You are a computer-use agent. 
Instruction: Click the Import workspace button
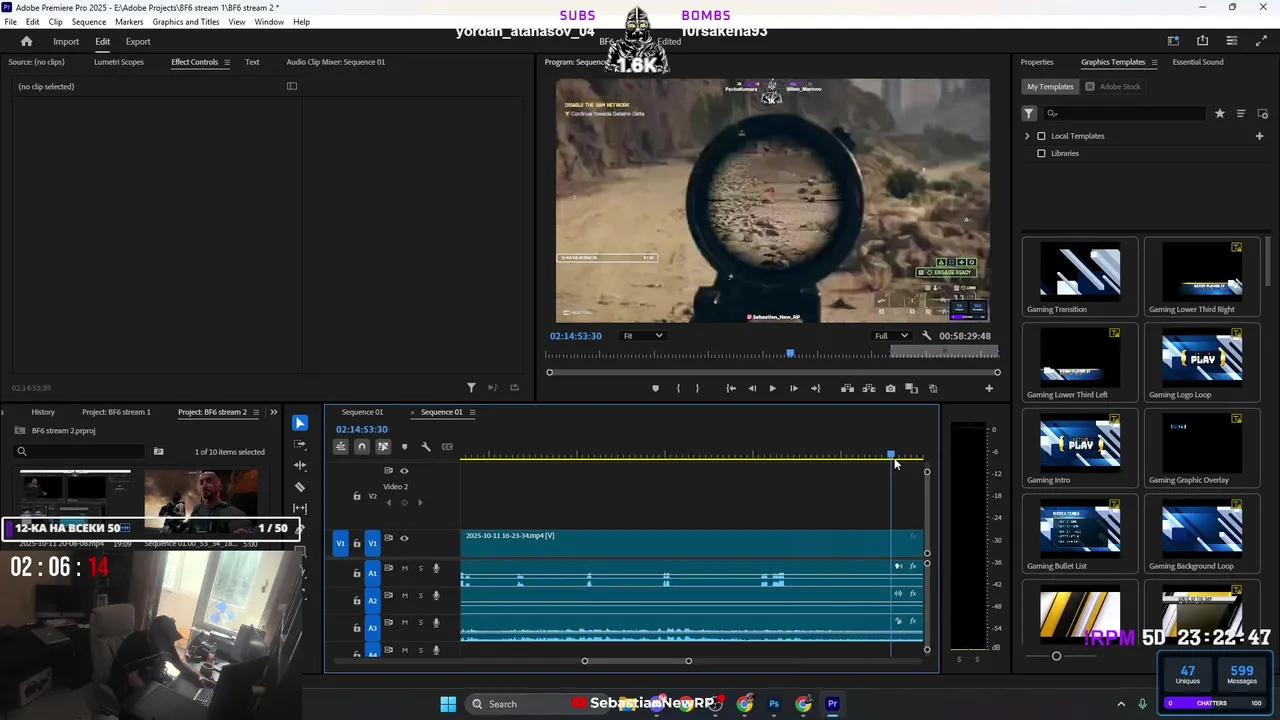pos(66,42)
